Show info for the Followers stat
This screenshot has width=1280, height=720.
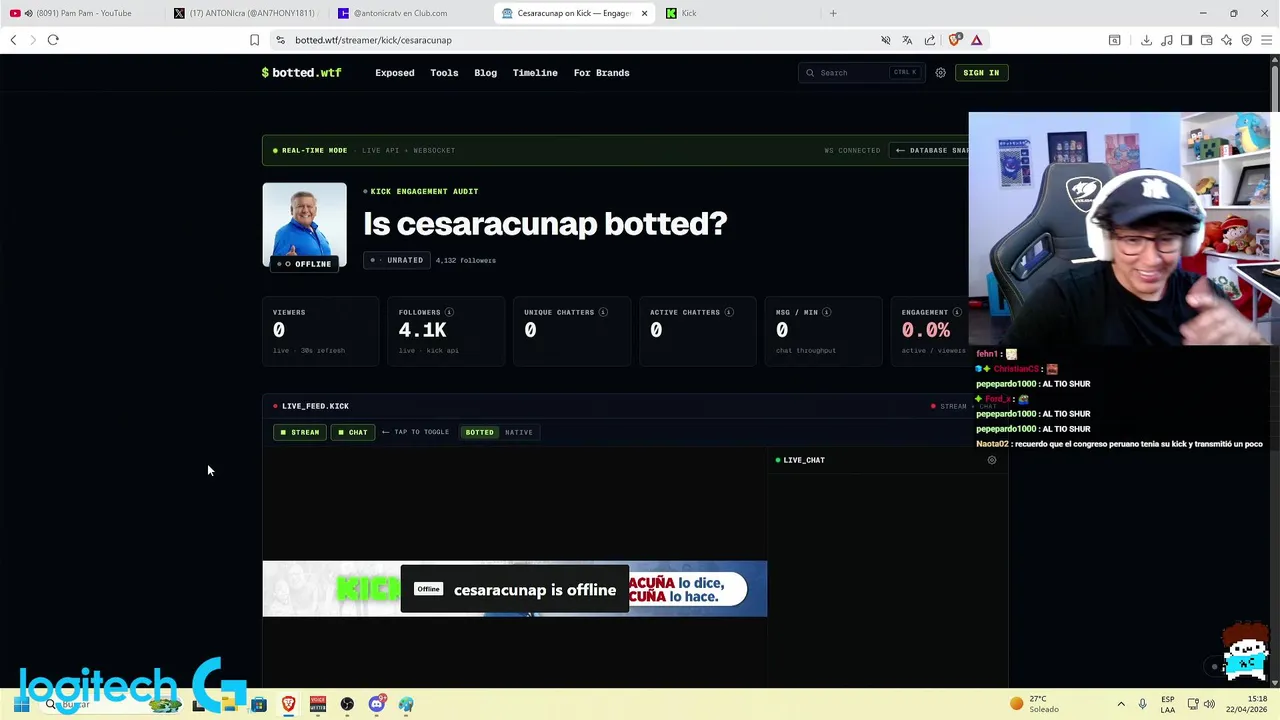[x=449, y=312]
